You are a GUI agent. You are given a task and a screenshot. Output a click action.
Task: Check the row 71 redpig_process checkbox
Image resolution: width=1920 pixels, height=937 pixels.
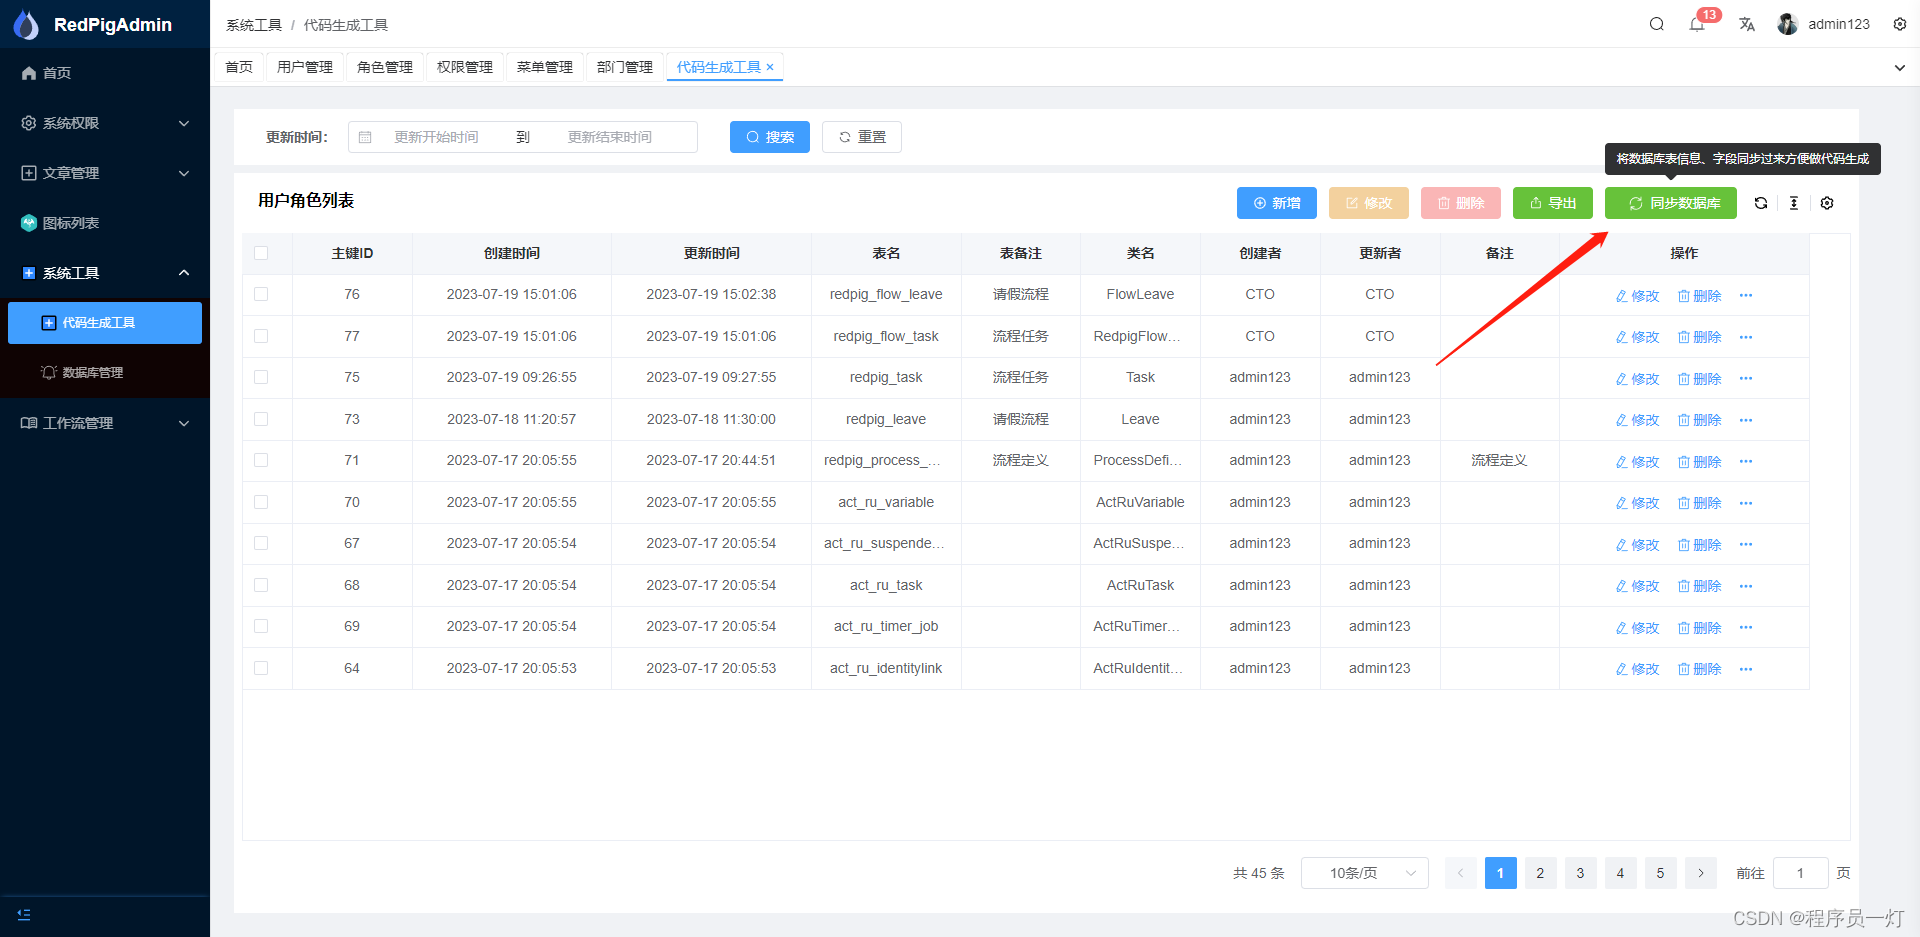pyautogui.click(x=261, y=460)
